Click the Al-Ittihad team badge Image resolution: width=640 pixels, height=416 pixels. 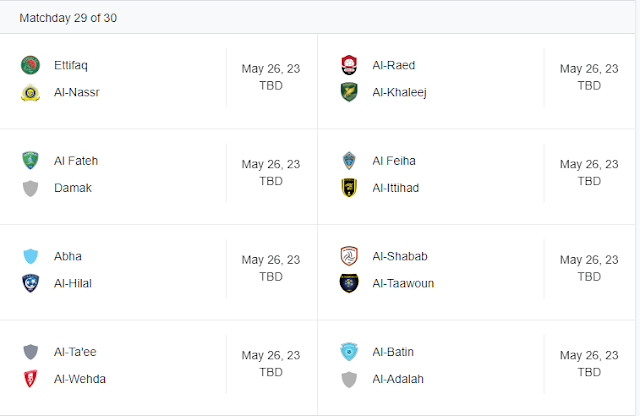[x=349, y=188]
